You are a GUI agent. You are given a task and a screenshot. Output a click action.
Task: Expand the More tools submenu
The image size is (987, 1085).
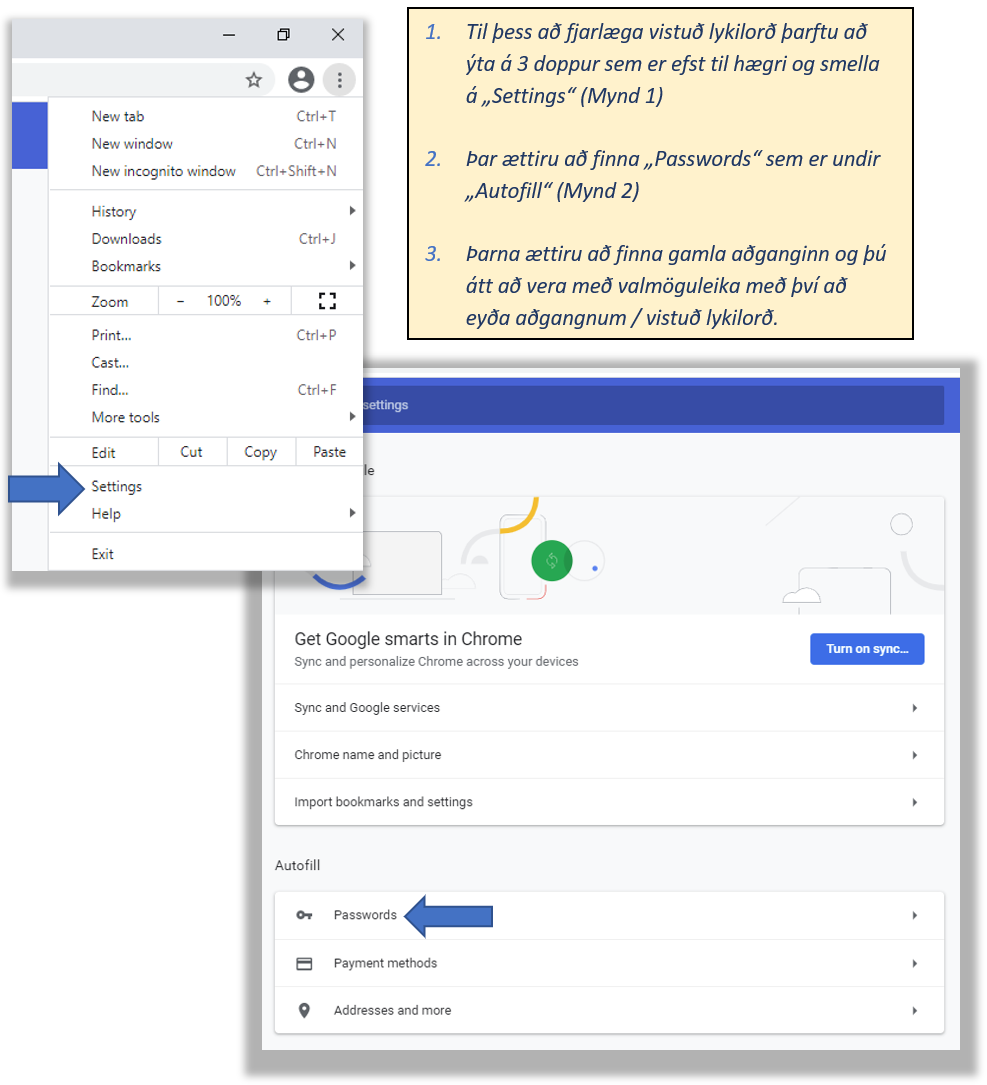tap(351, 417)
